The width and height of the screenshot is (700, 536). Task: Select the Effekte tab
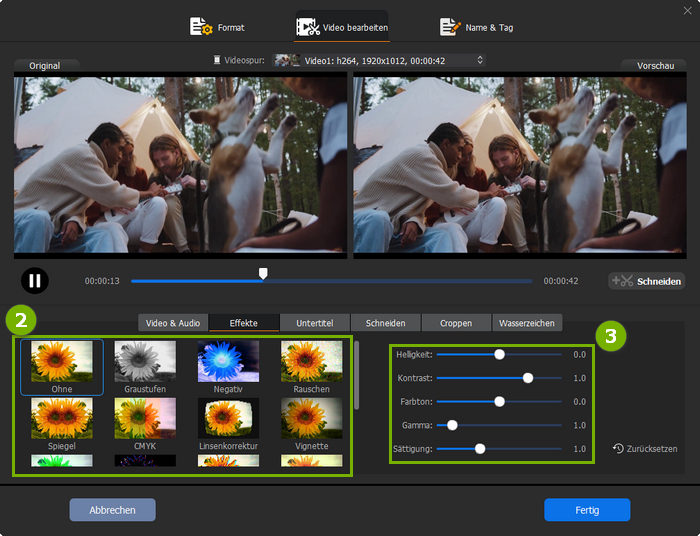[244, 323]
